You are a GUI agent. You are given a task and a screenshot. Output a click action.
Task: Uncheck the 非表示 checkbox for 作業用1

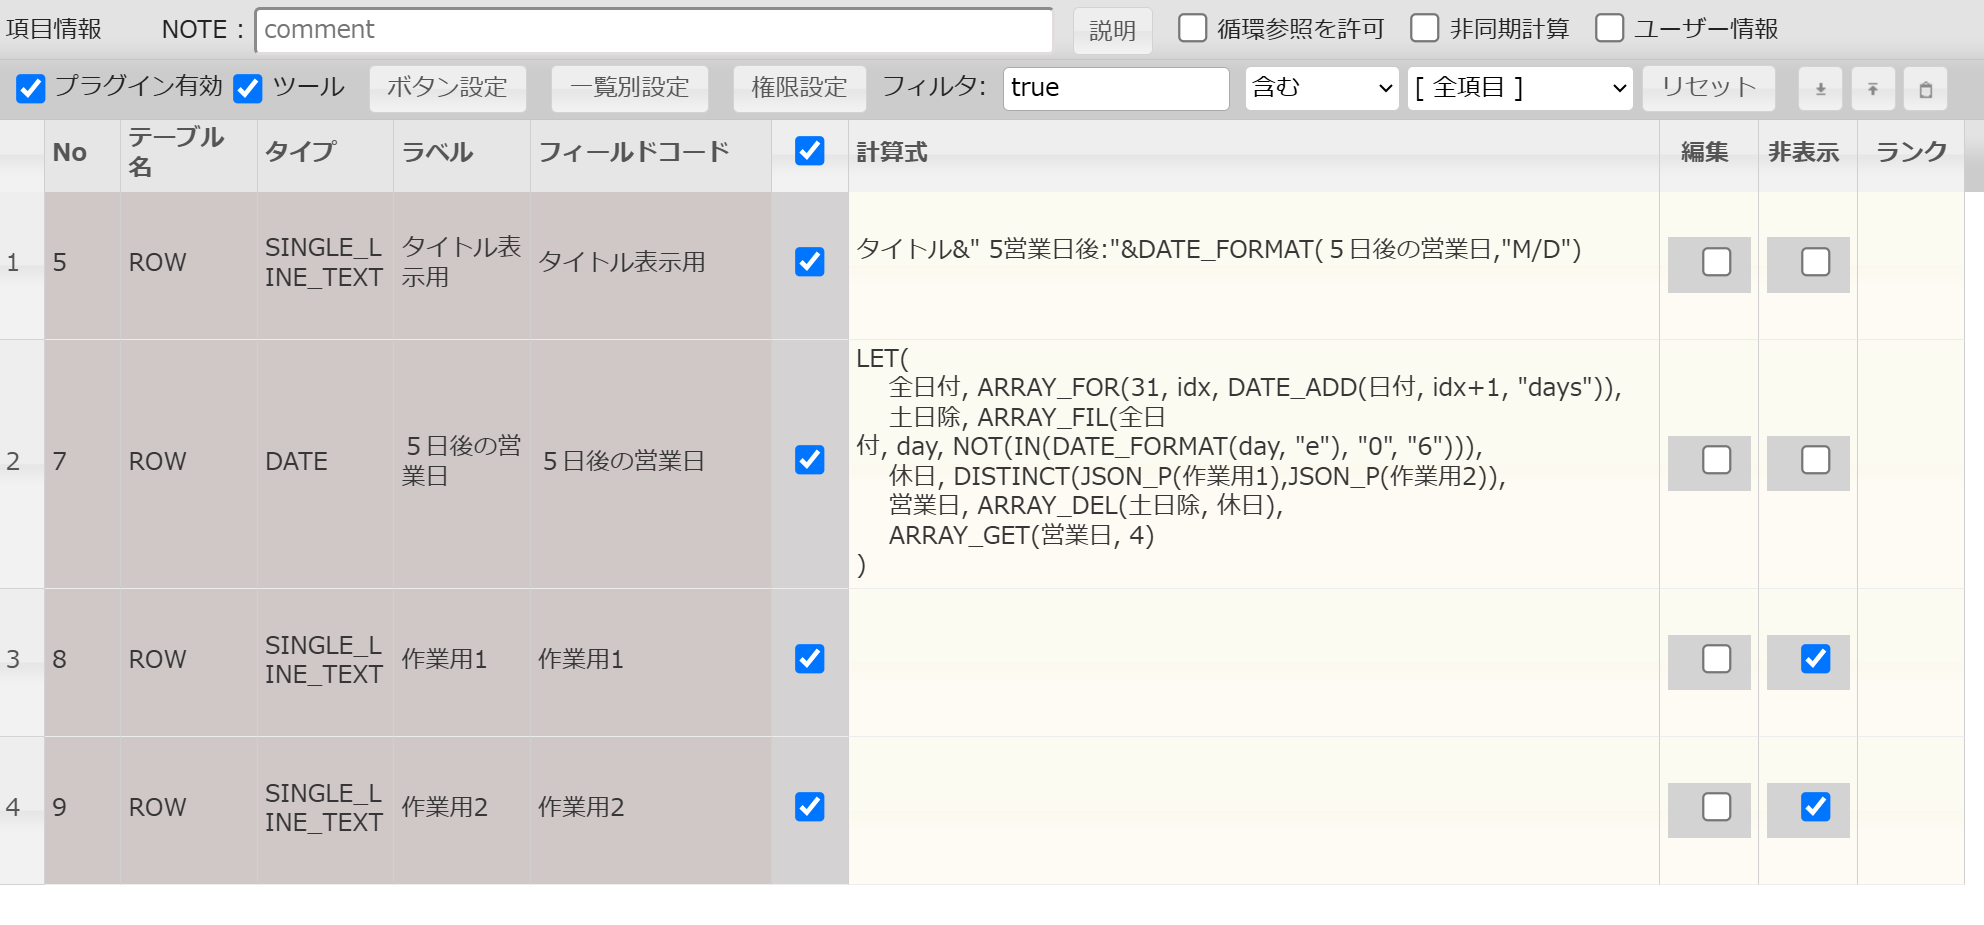1816,659
